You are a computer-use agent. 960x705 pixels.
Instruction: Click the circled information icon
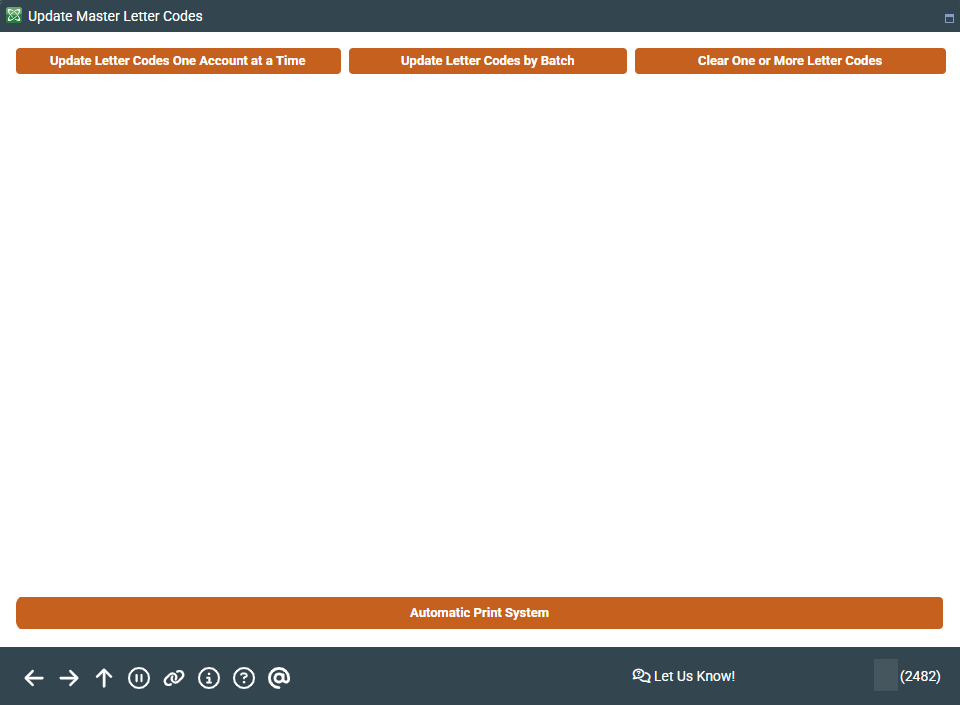click(x=209, y=678)
